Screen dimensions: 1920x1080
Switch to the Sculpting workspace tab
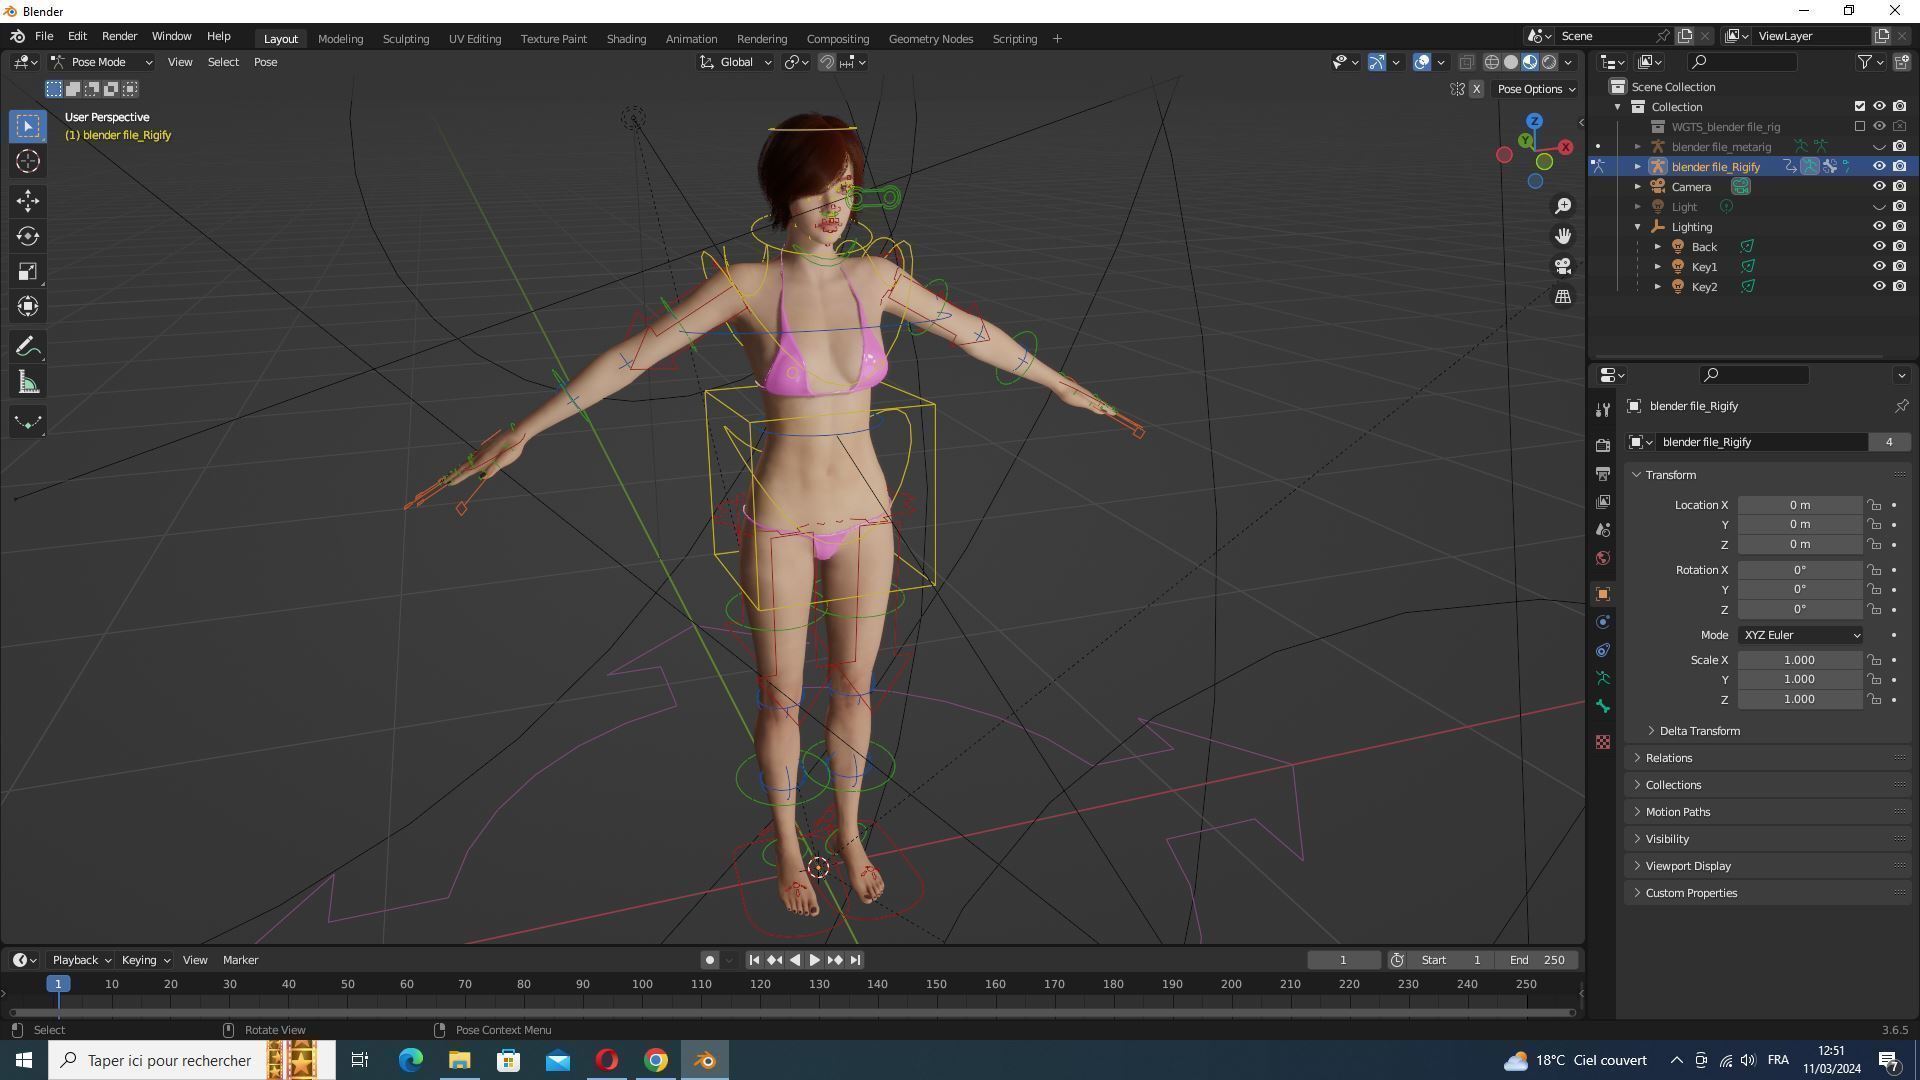tap(405, 38)
